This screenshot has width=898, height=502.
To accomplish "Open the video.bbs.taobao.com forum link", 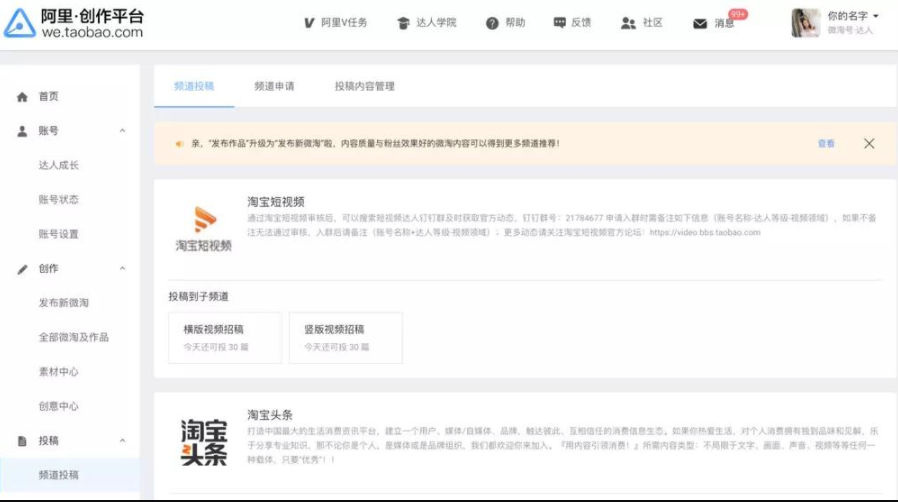I will click(705, 232).
